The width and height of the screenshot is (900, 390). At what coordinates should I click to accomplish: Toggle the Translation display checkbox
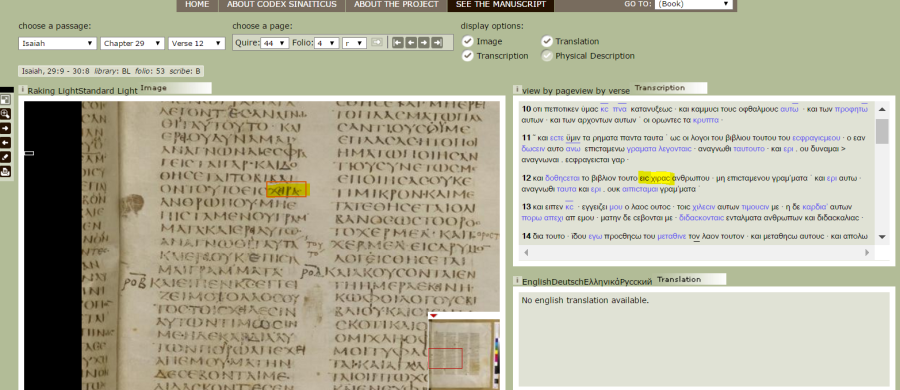click(x=546, y=41)
